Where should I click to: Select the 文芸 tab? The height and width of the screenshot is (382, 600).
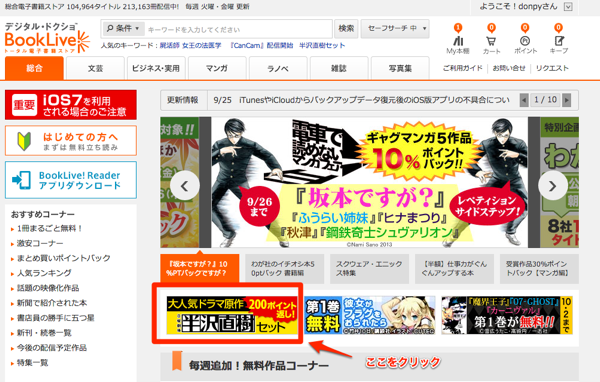point(95,68)
